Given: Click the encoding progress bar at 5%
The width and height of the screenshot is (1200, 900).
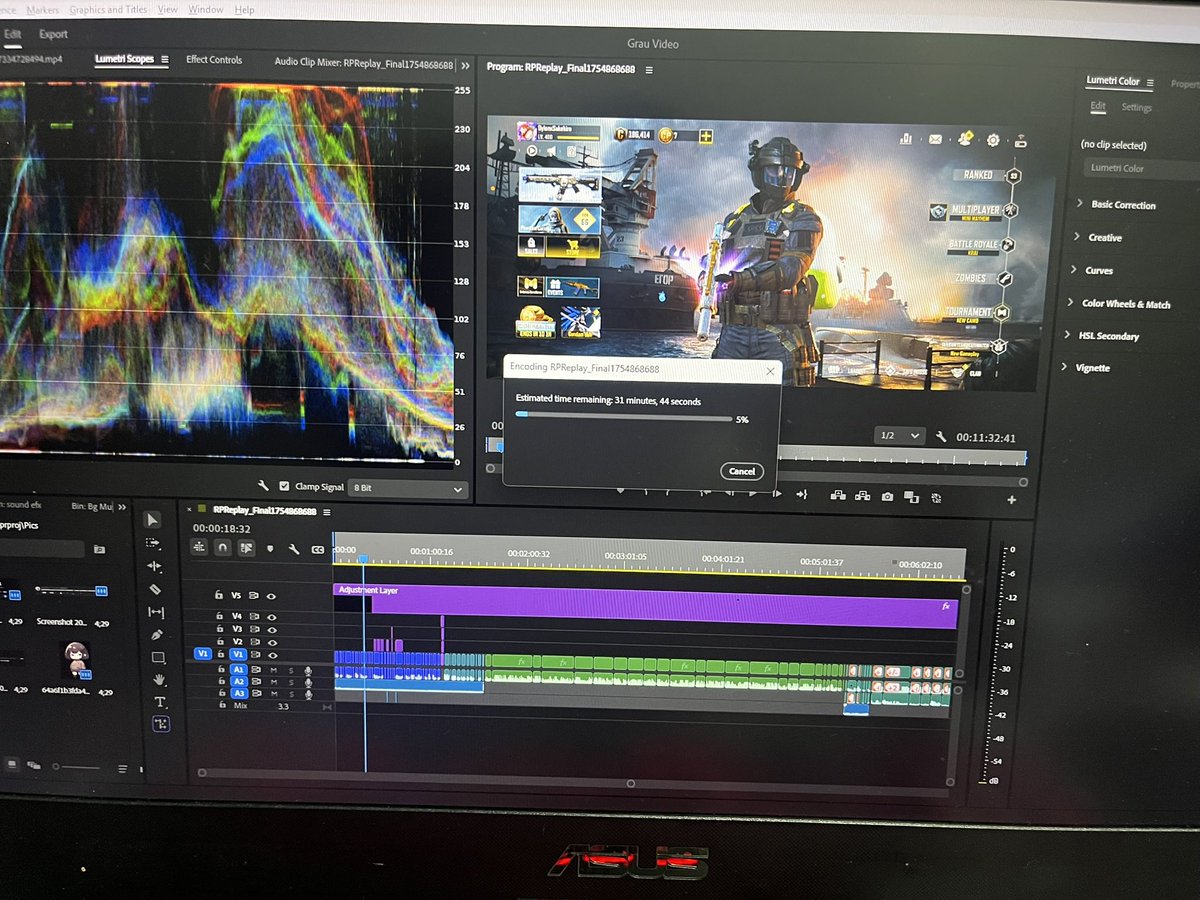Looking at the screenshot, I should (x=623, y=416).
